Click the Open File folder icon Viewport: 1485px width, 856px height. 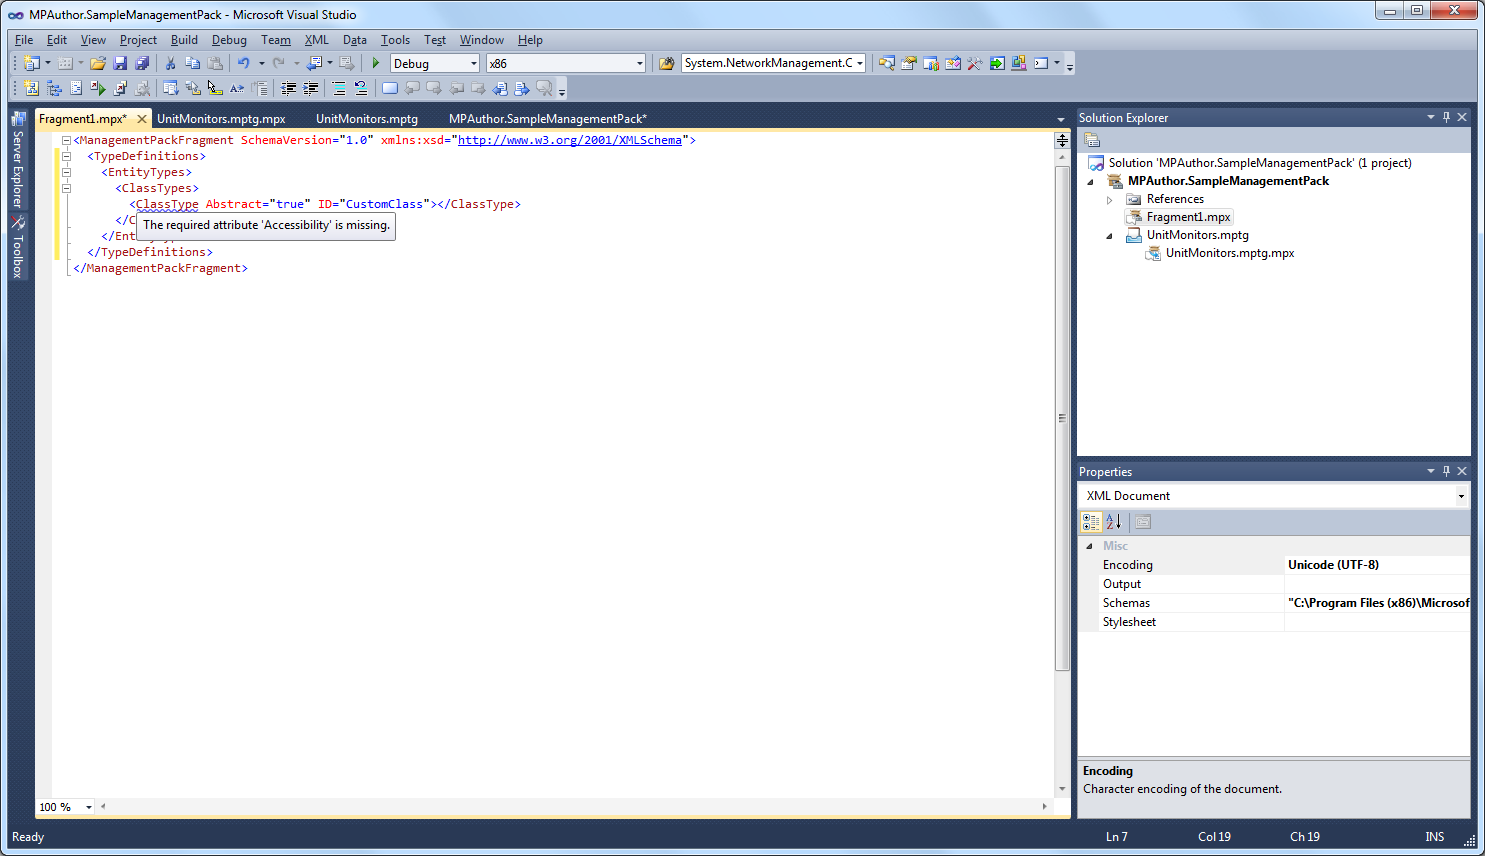coord(98,63)
